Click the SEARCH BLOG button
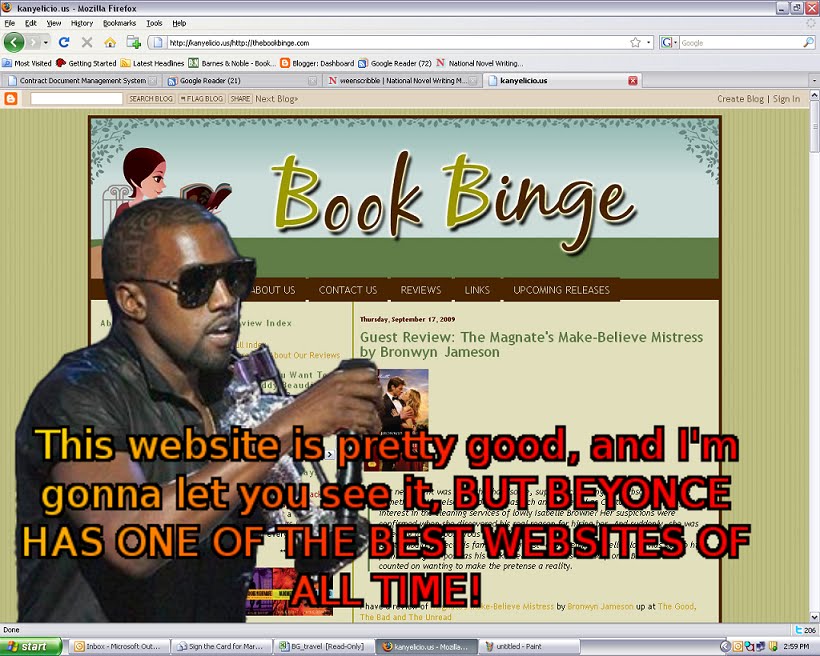820x656 pixels. (151, 98)
